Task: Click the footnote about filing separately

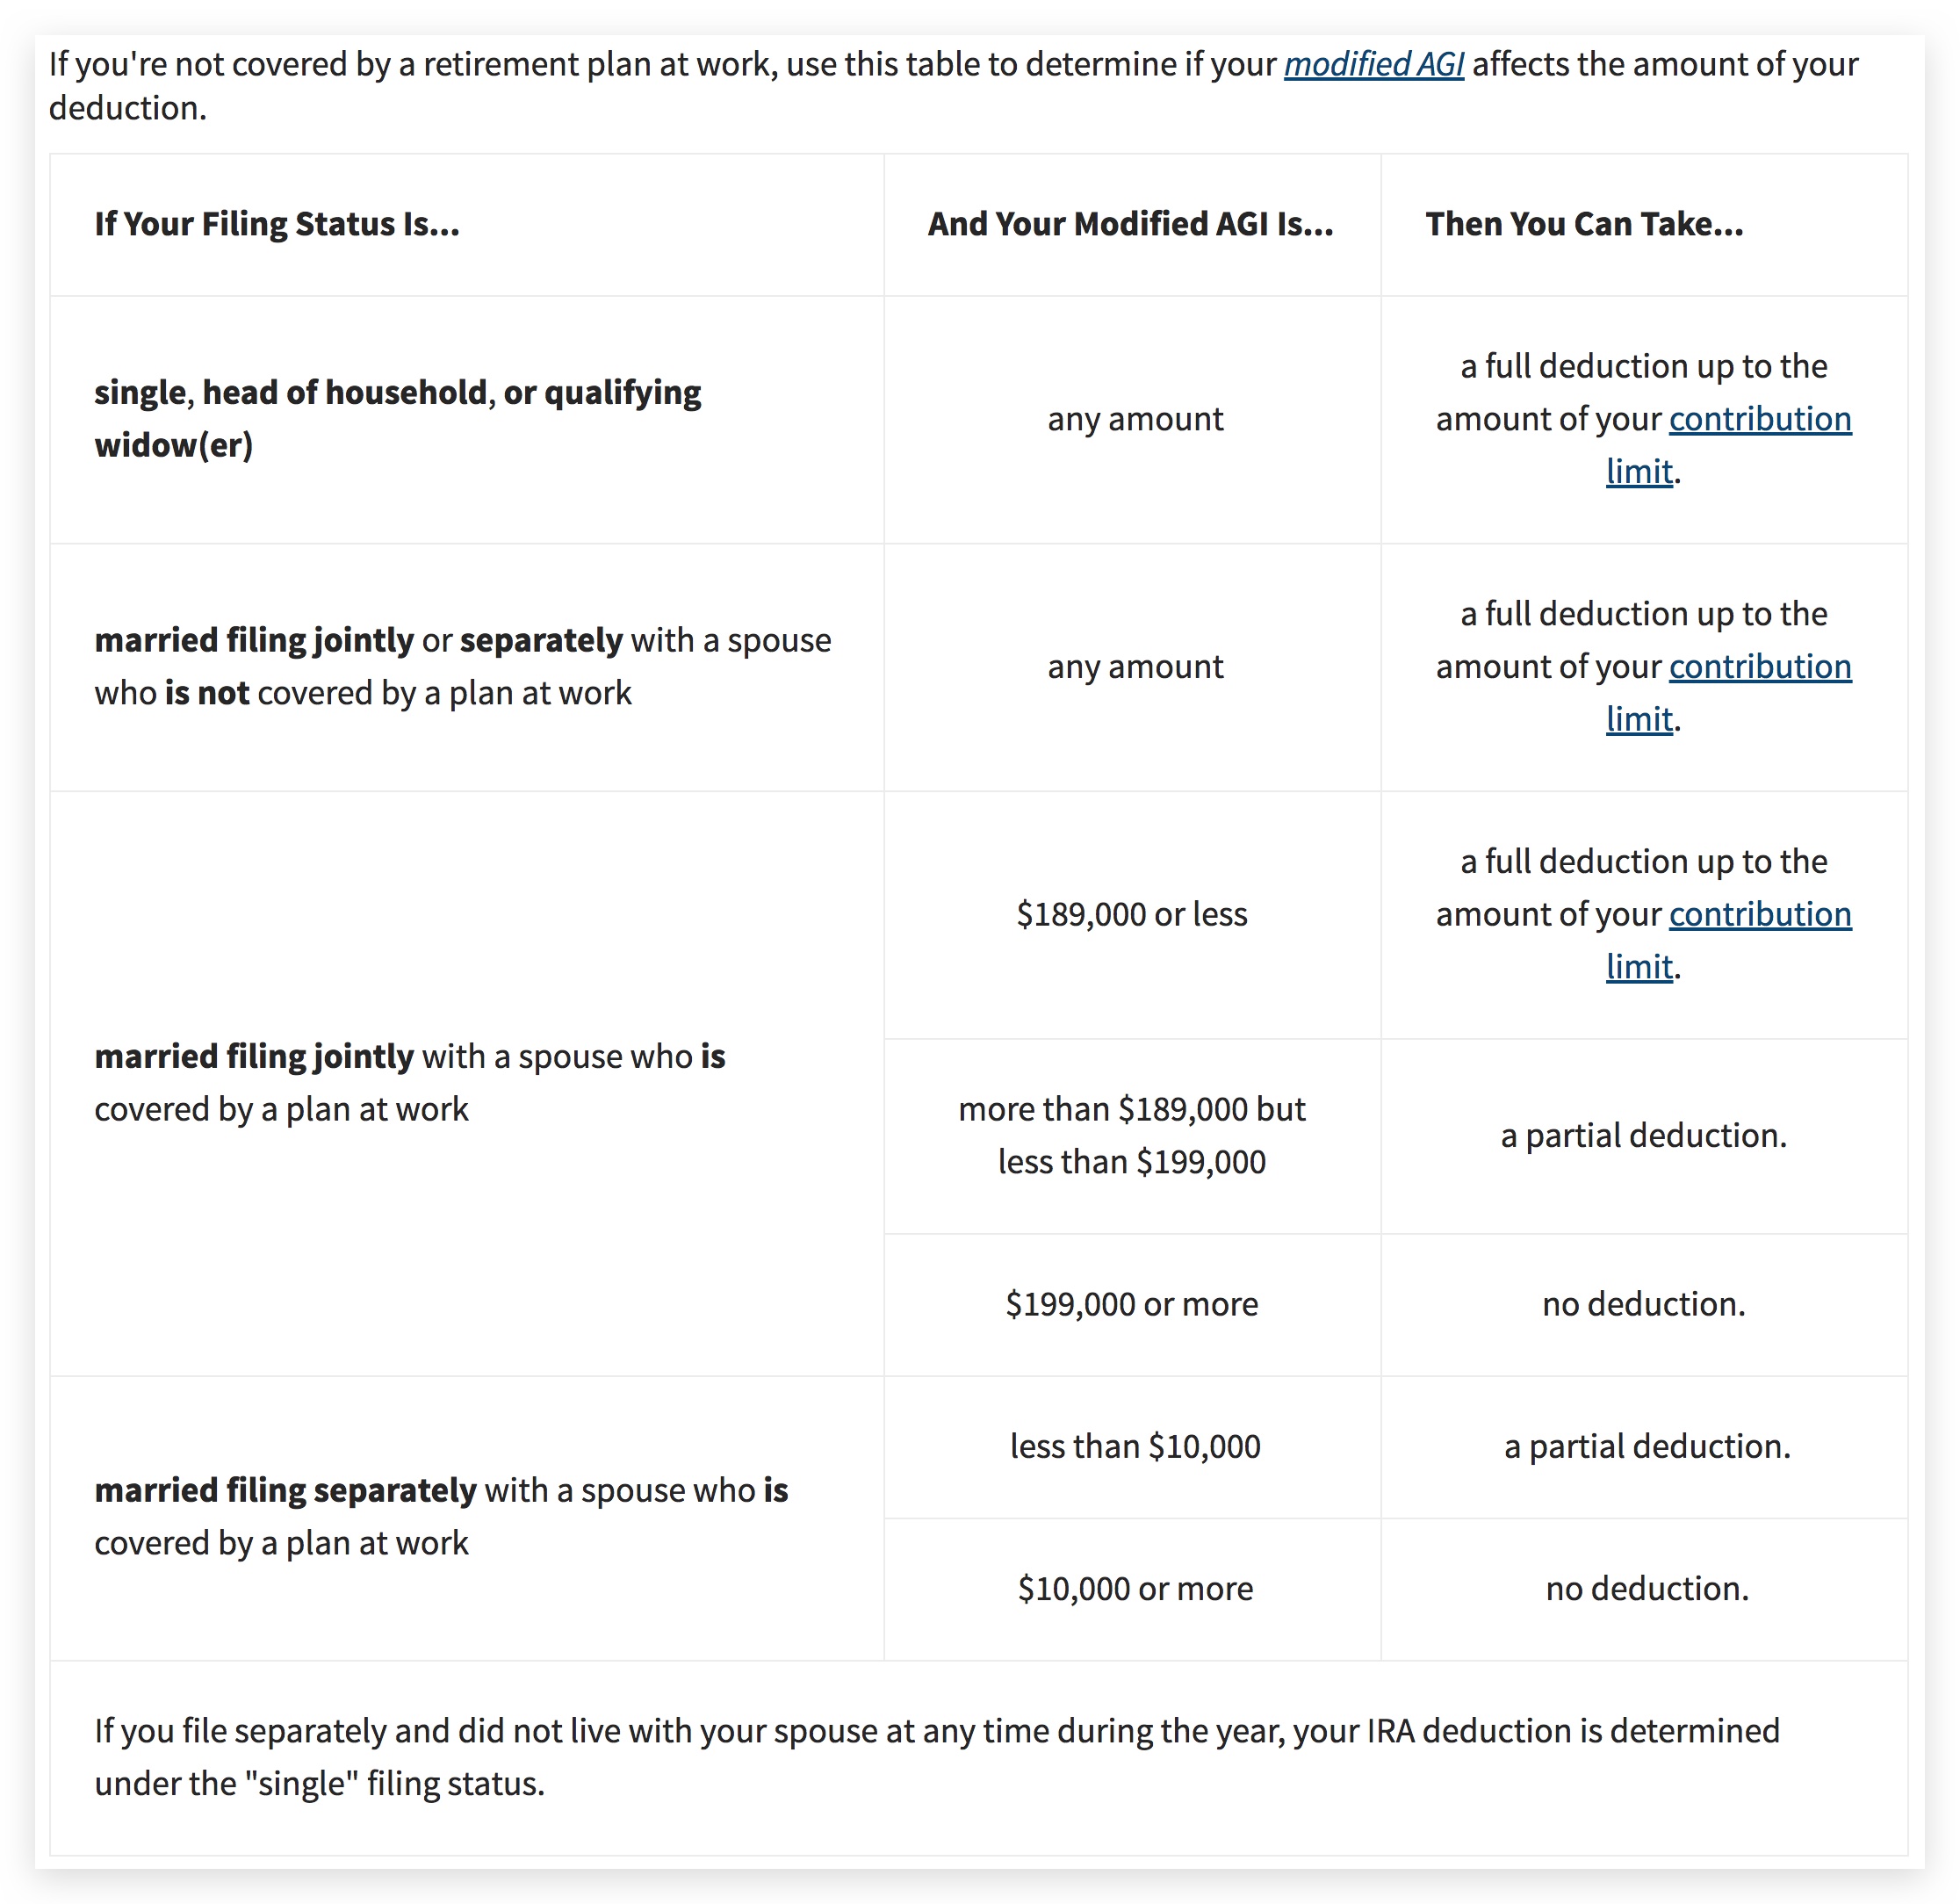Action: pyautogui.click(x=936, y=1757)
